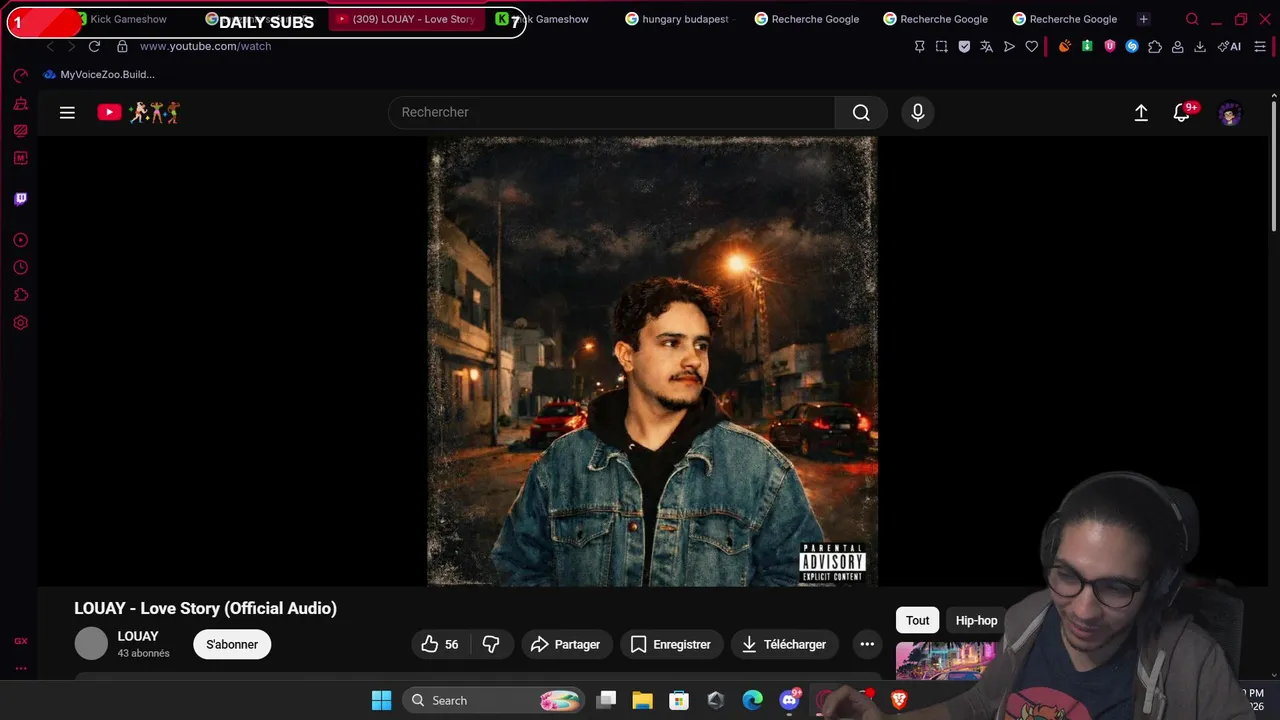Open Extensions cube icon in sidebar
The image size is (1280, 720).
20,295
